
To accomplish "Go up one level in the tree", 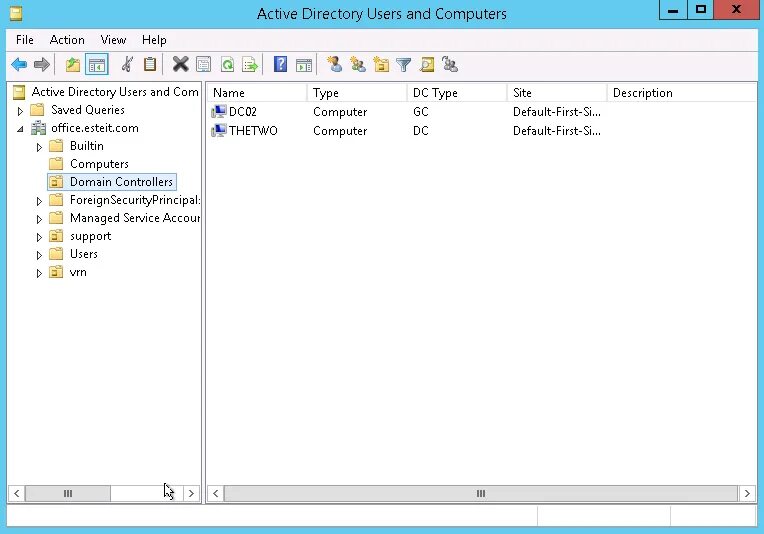I will tap(73, 64).
